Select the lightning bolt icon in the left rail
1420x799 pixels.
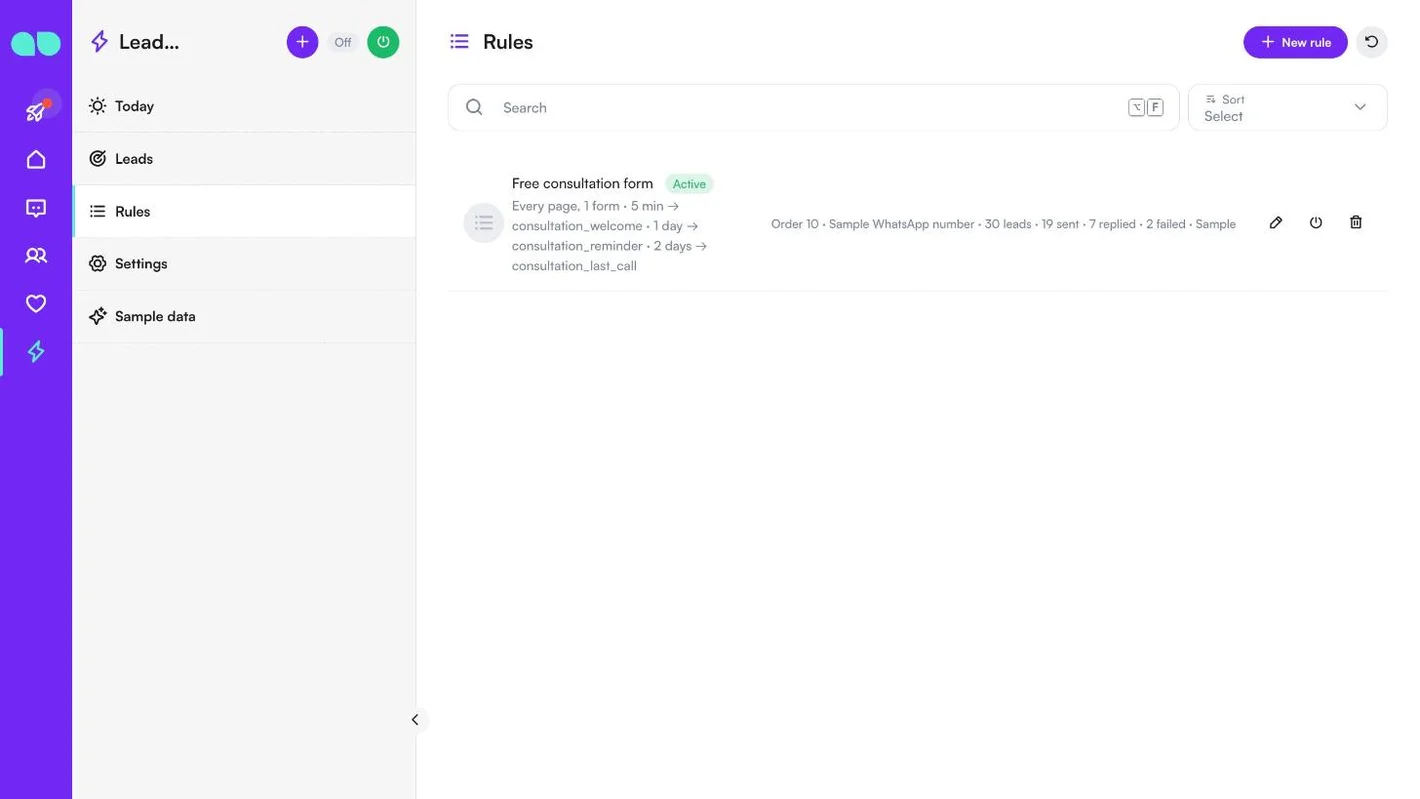click(x=36, y=352)
